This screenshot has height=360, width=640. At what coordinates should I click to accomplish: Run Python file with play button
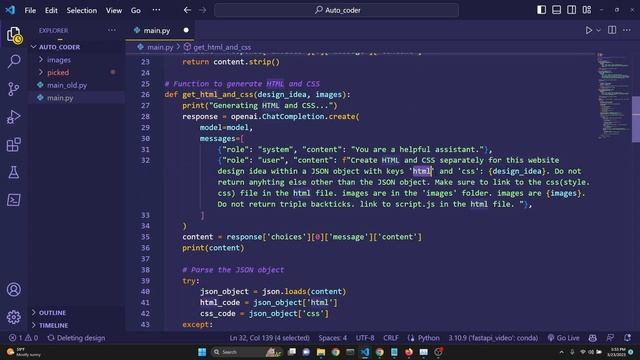[x=589, y=30]
